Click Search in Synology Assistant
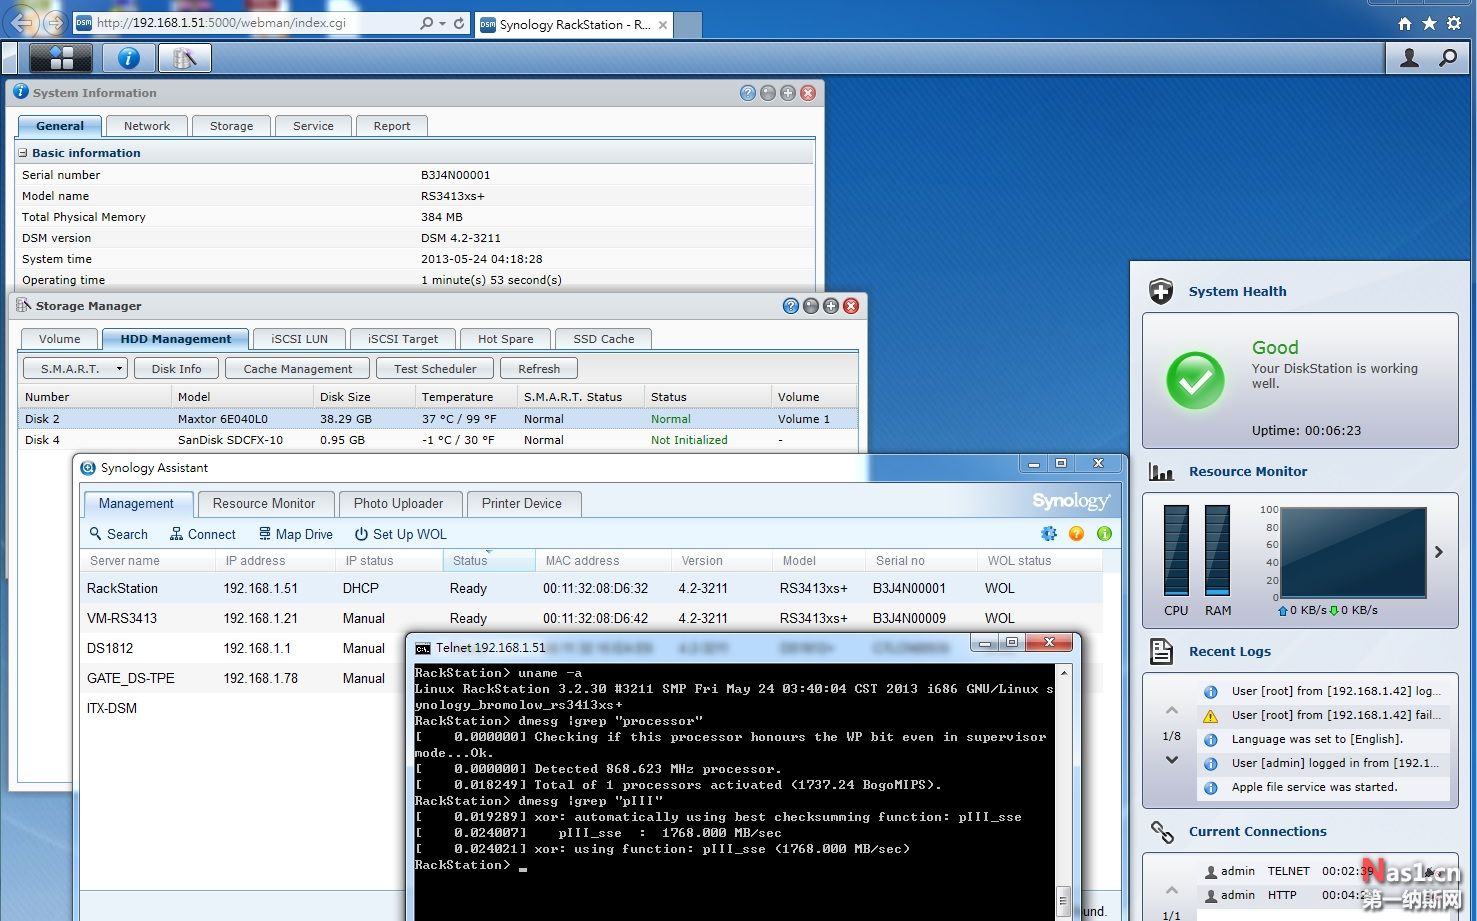 tap(118, 535)
